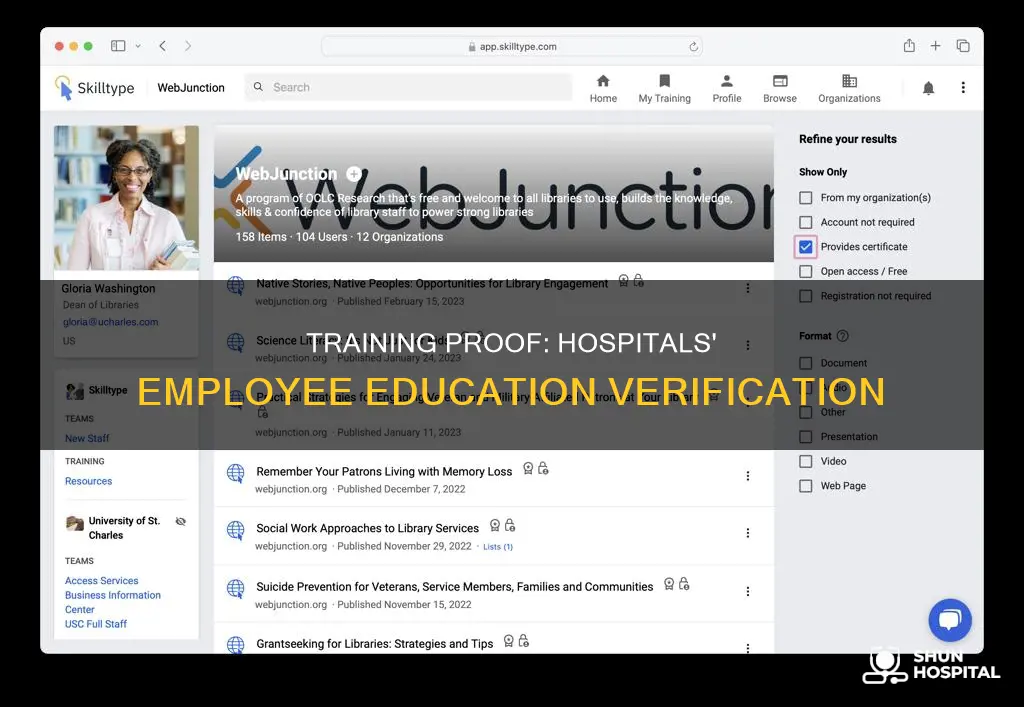Open the chat support bubble
This screenshot has width=1024, height=707.
(950, 620)
